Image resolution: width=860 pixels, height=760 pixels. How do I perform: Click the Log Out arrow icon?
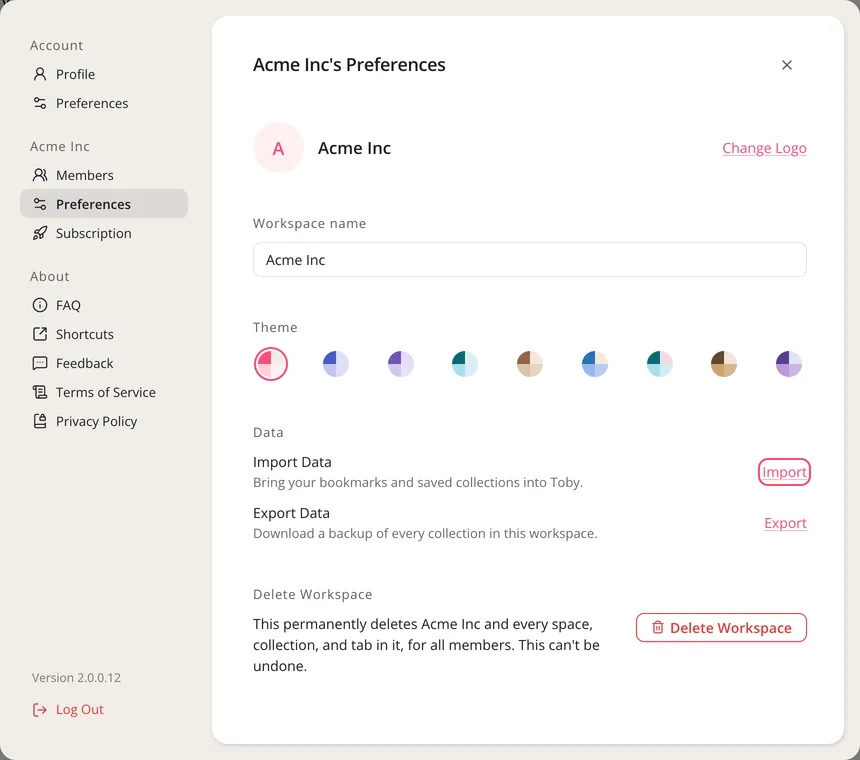click(x=40, y=710)
